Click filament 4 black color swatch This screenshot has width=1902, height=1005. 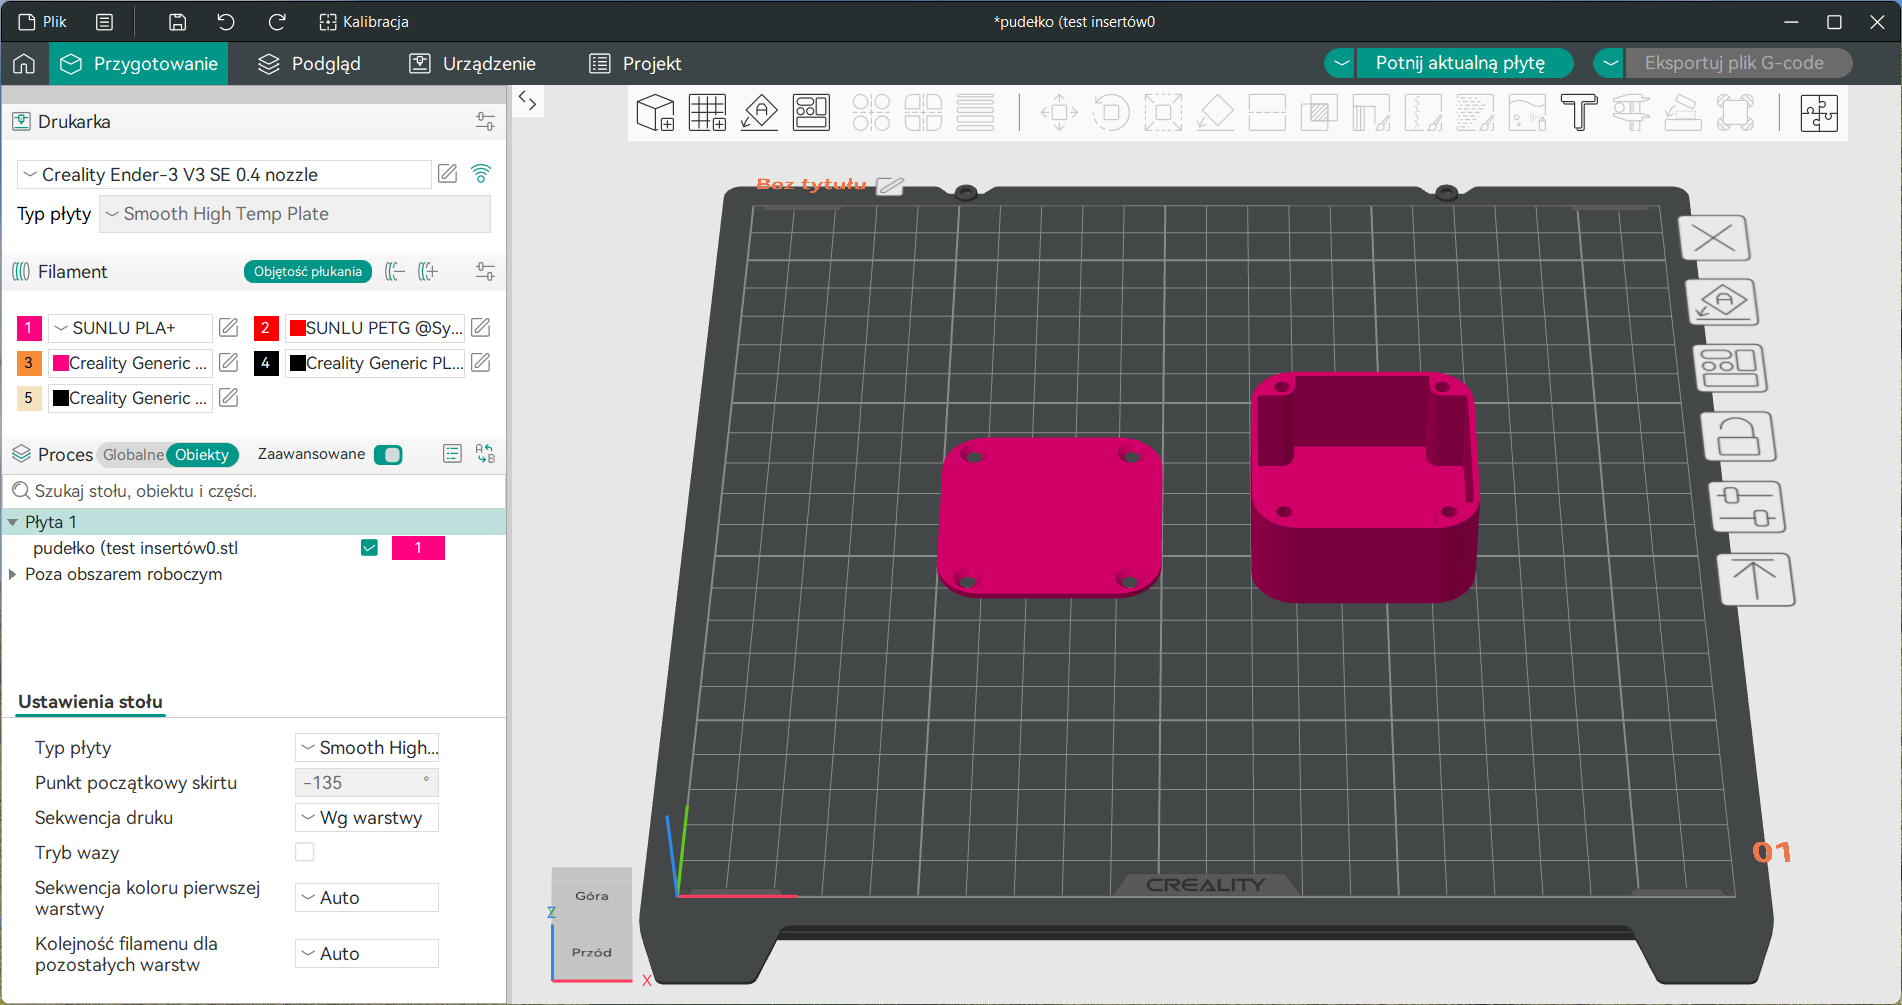[x=266, y=363]
